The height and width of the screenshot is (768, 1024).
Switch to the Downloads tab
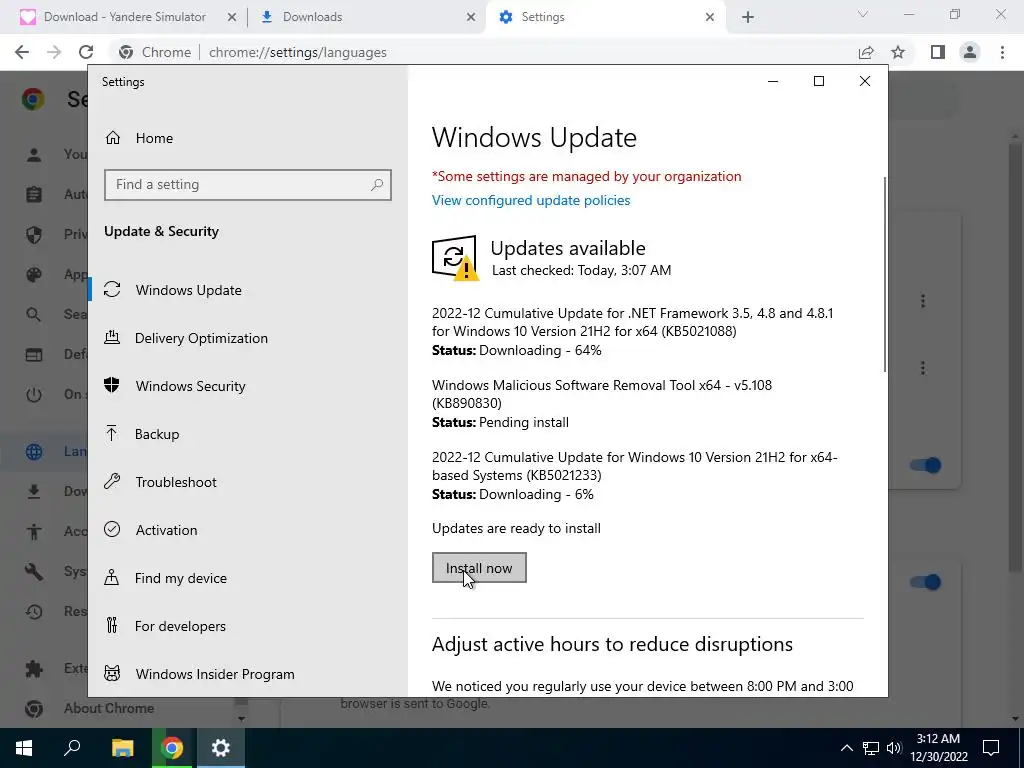pyautogui.click(x=312, y=17)
